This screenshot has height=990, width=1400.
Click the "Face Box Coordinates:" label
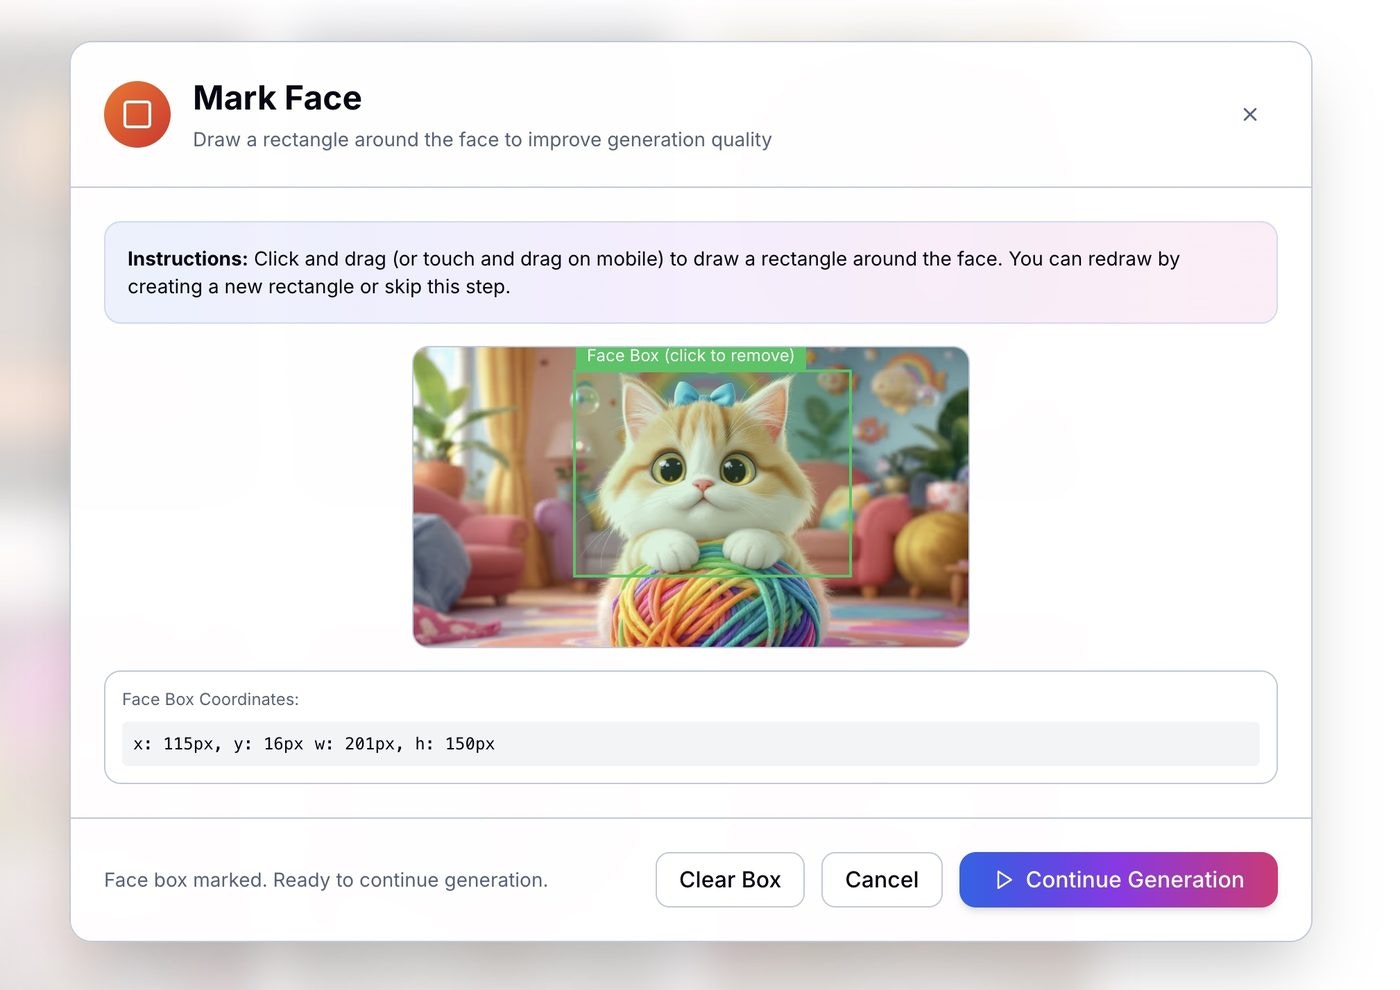coord(211,699)
